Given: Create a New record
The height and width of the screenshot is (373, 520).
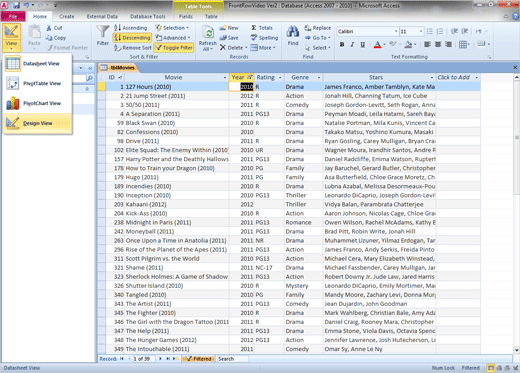Looking at the screenshot, I should (x=229, y=28).
